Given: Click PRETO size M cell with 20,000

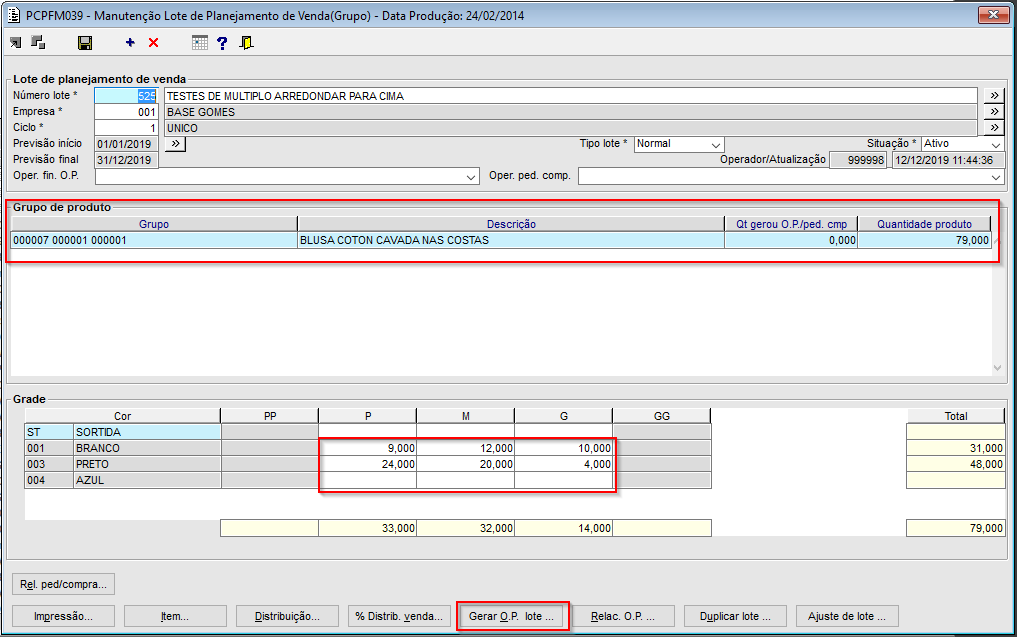Looking at the screenshot, I should (466, 464).
